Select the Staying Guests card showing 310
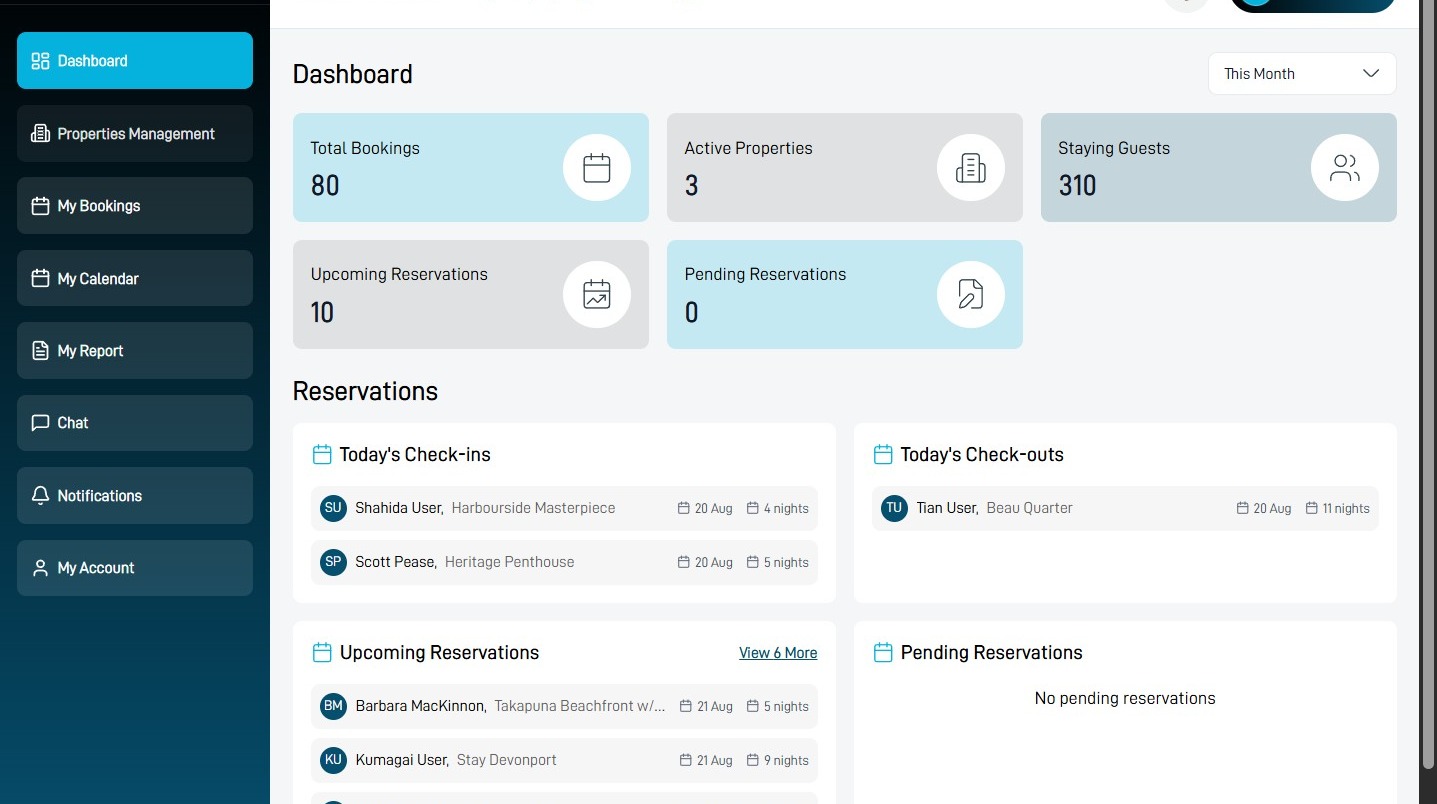The width and height of the screenshot is (1437, 804). point(1219,167)
